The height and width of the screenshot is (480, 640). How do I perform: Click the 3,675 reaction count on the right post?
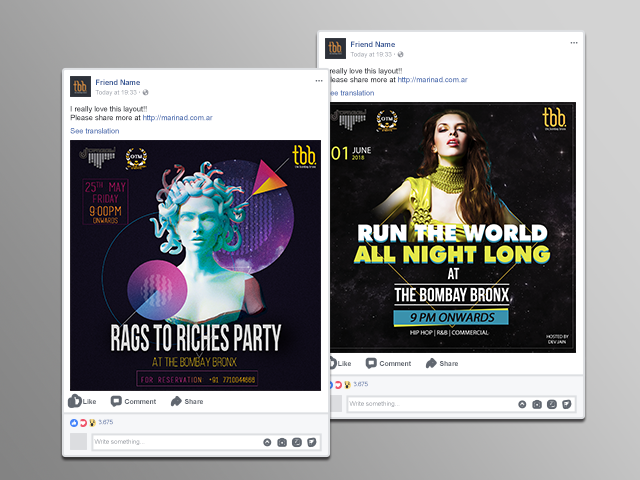361,384
